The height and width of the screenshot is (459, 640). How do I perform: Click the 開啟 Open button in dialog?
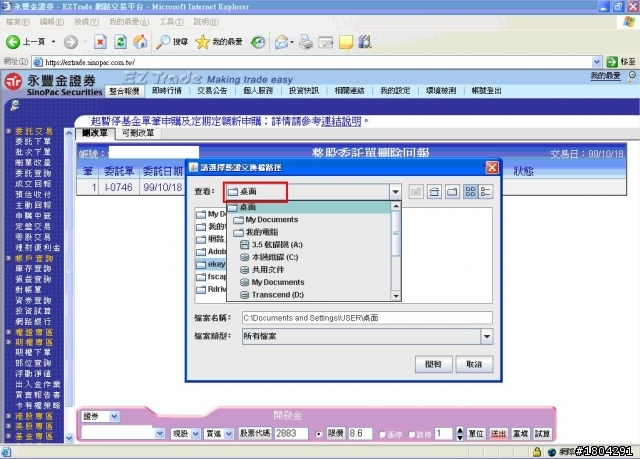coord(433,364)
